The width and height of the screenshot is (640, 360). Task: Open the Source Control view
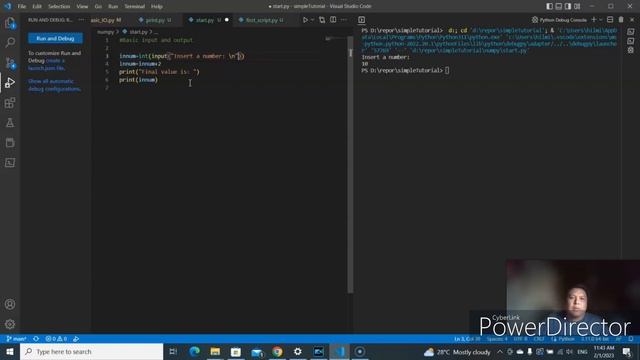point(10,63)
